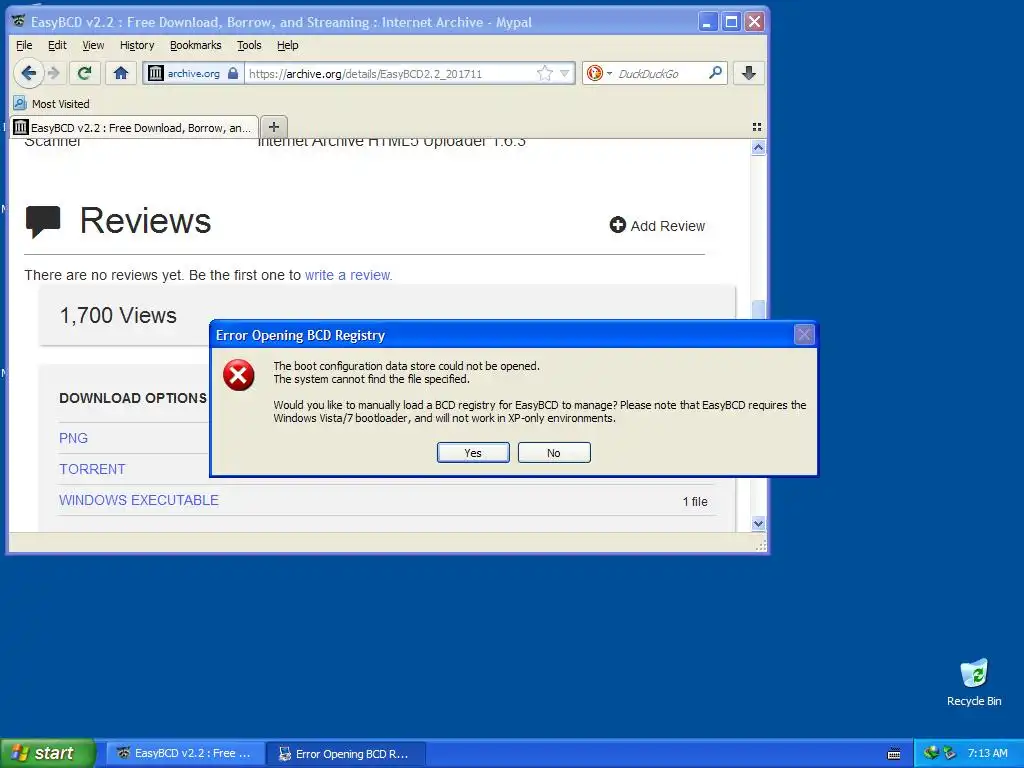
Task: Open the DuckDuckGo search engine selector
Action: click(x=599, y=73)
